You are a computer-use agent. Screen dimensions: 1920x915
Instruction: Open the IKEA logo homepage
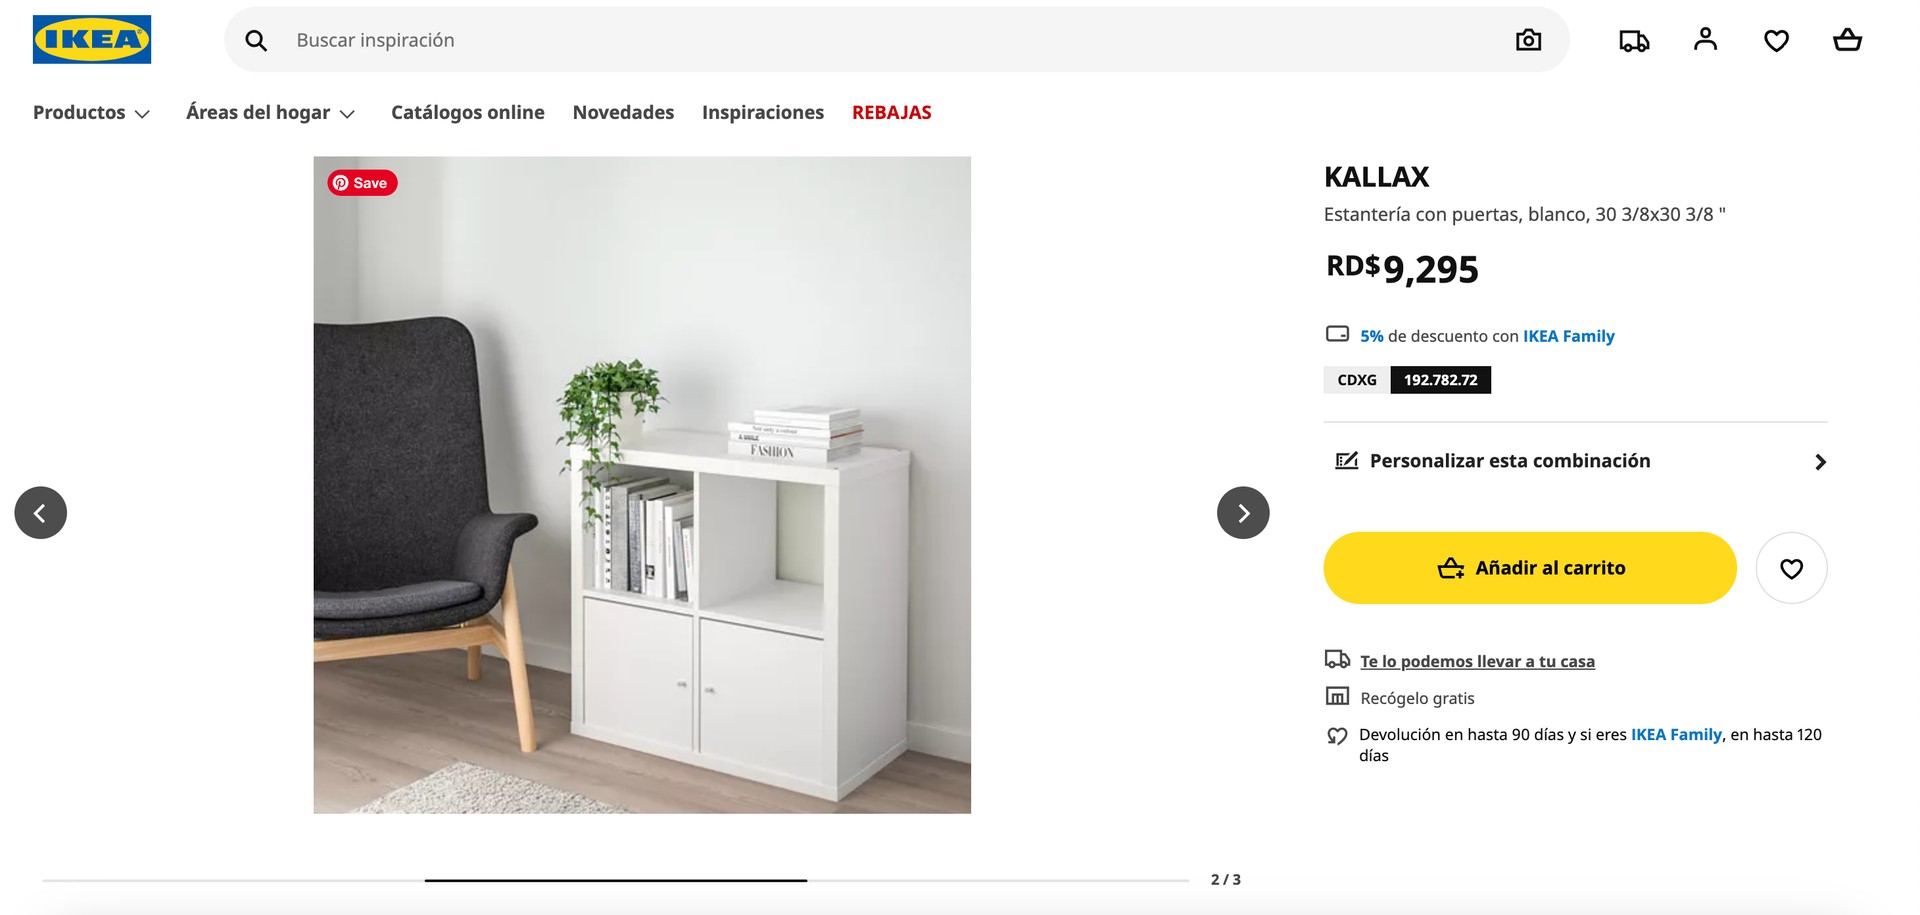[x=92, y=40]
